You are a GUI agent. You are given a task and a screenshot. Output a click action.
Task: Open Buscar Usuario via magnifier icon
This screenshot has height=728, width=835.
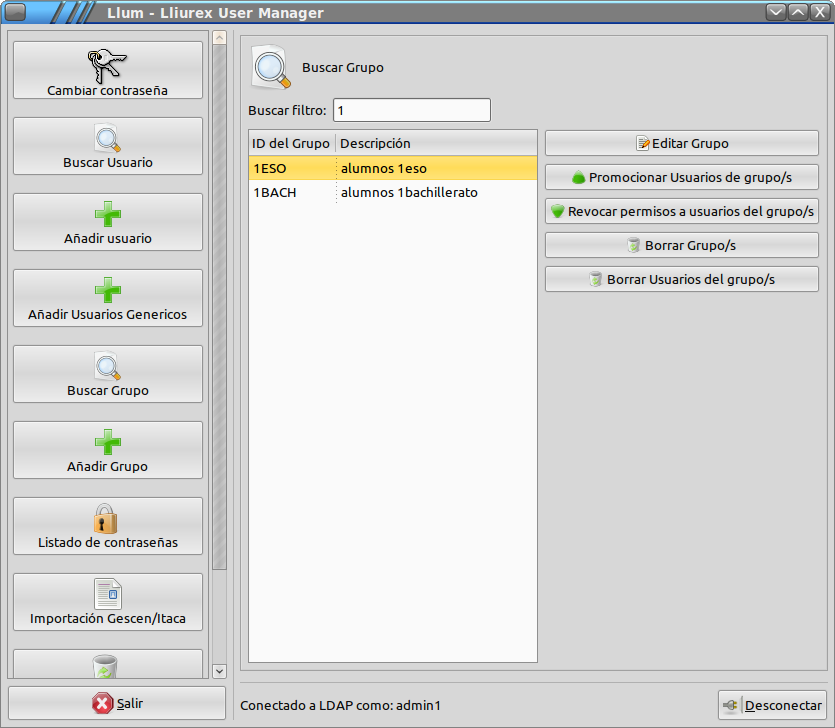[x=107, y=139]
